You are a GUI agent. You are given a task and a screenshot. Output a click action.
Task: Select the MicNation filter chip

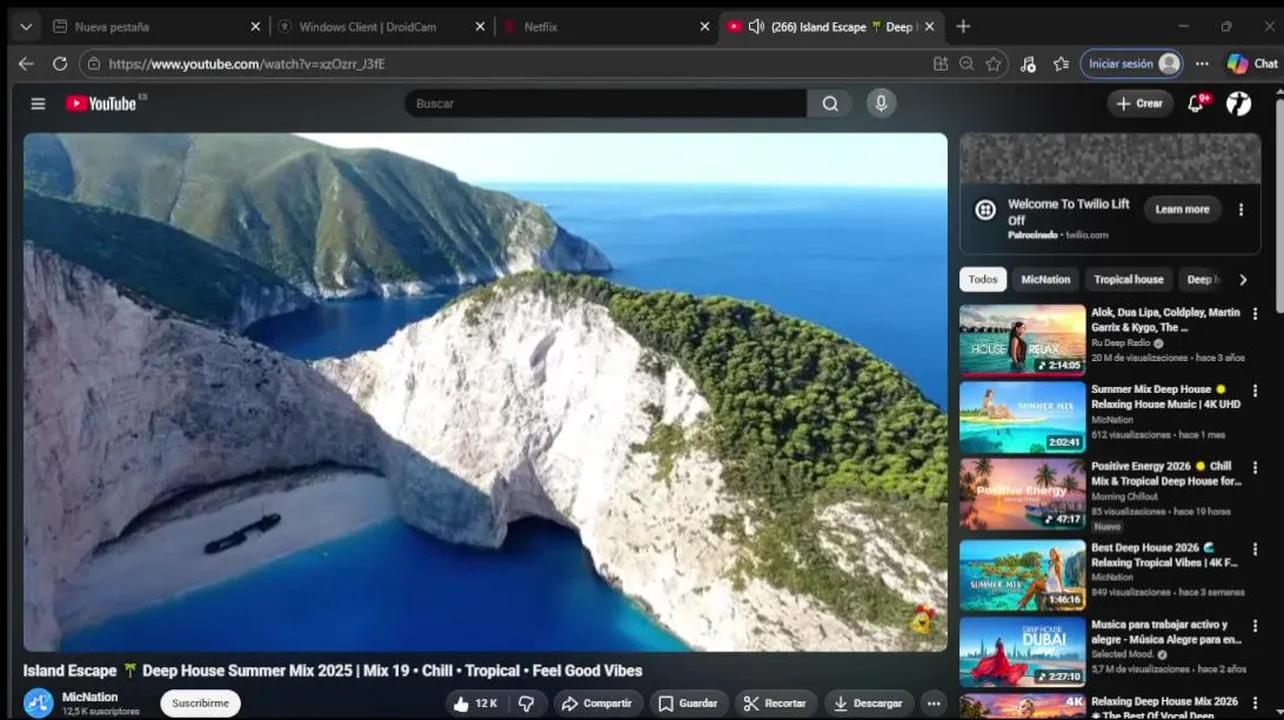[x=1046, y=280]
